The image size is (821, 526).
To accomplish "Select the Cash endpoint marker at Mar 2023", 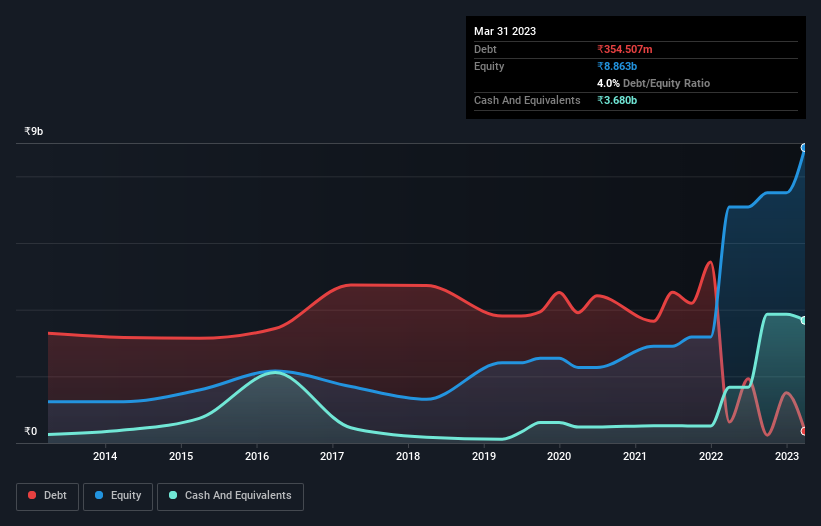I will click(x=805, y=320).
